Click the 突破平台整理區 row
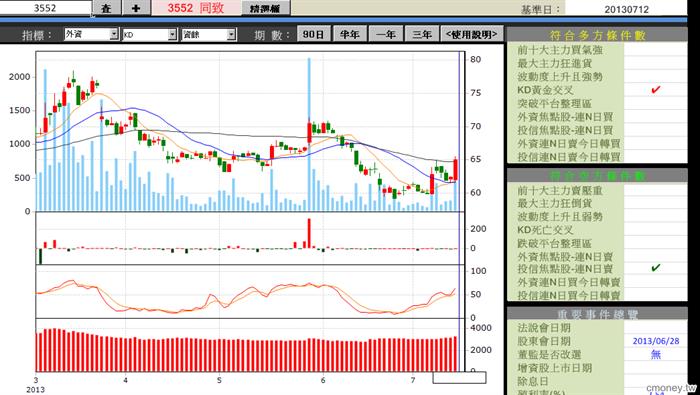The height and width of the screenshot is (395, 700). [x=597, y=104]
